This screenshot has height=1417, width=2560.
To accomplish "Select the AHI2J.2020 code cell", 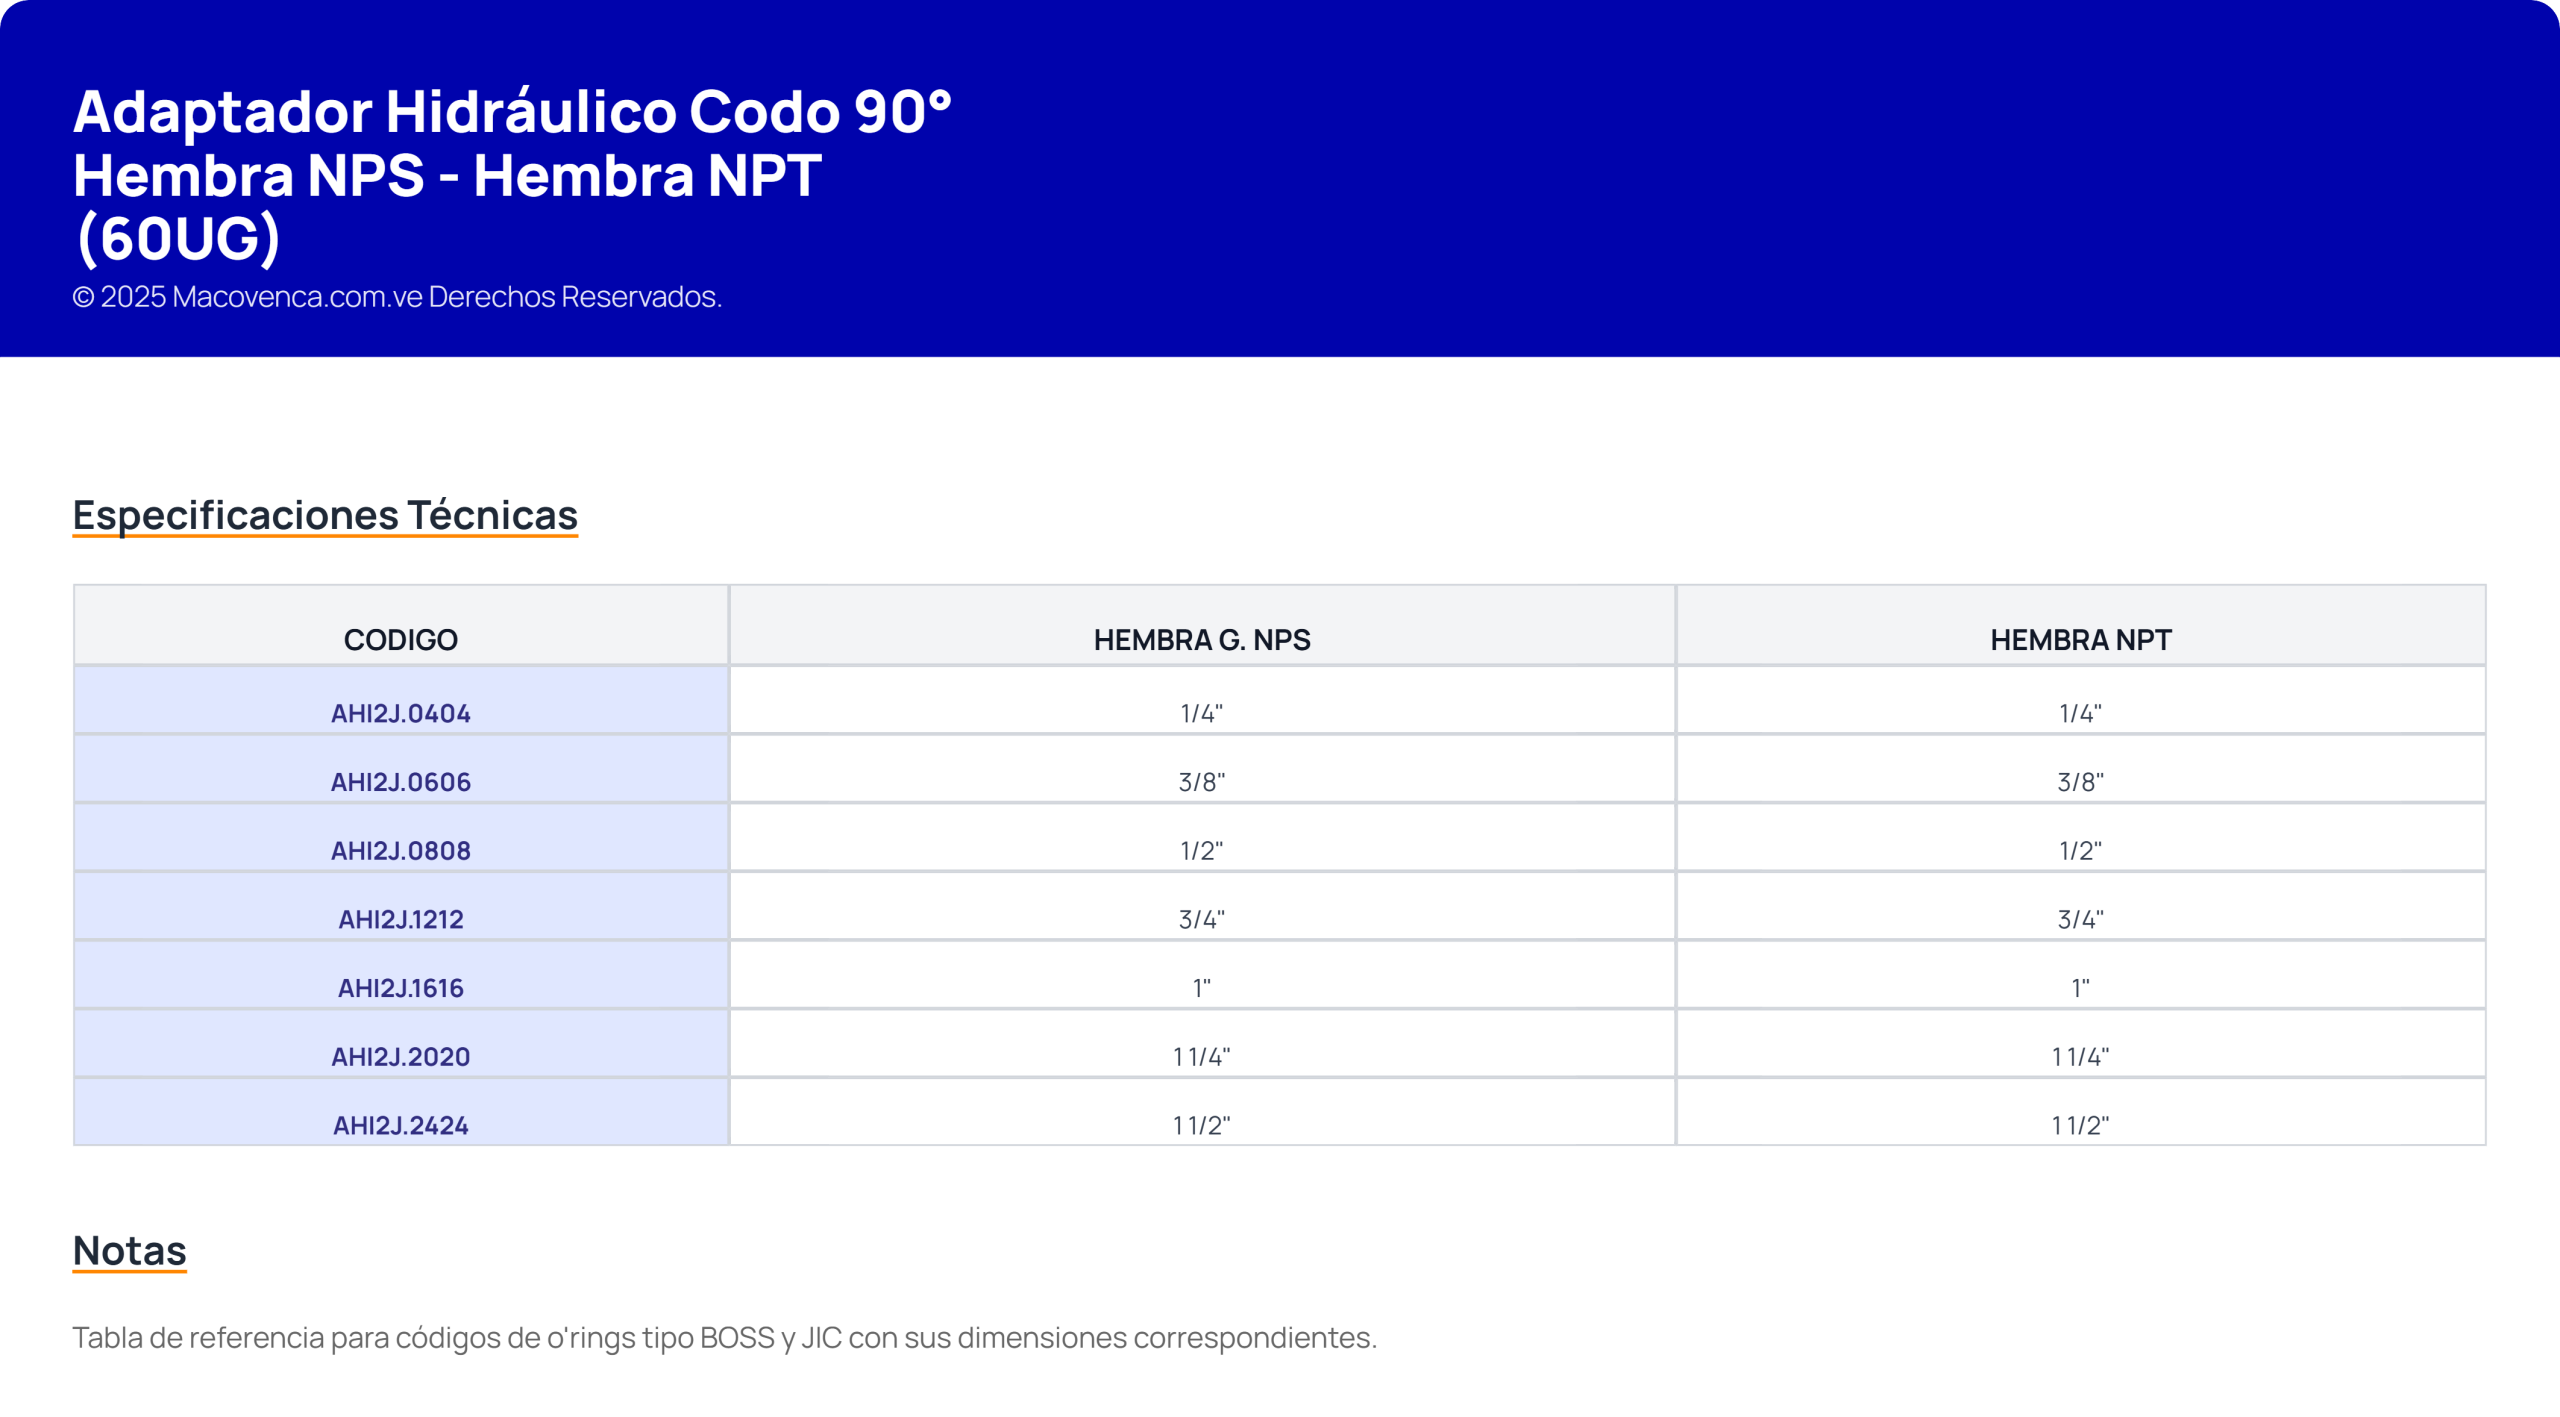I will pos(401,1044).
